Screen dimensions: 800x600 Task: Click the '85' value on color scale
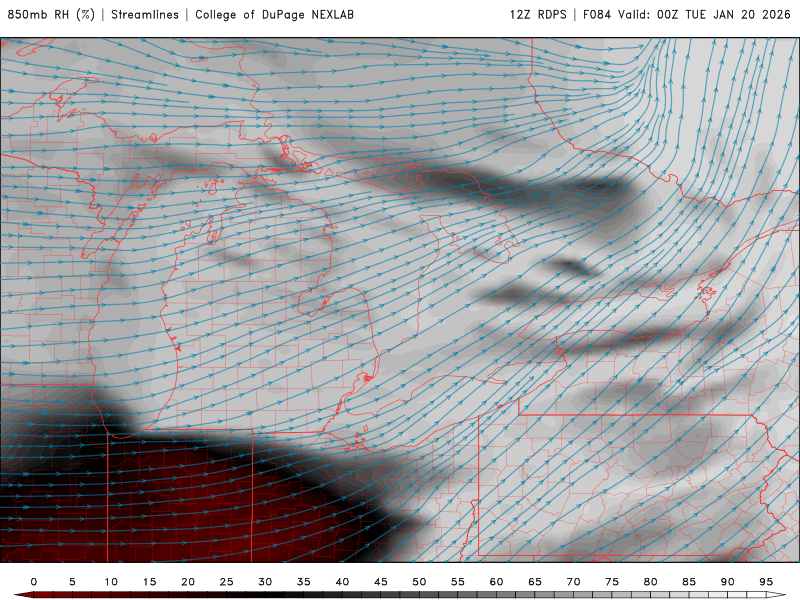[689, 582]
